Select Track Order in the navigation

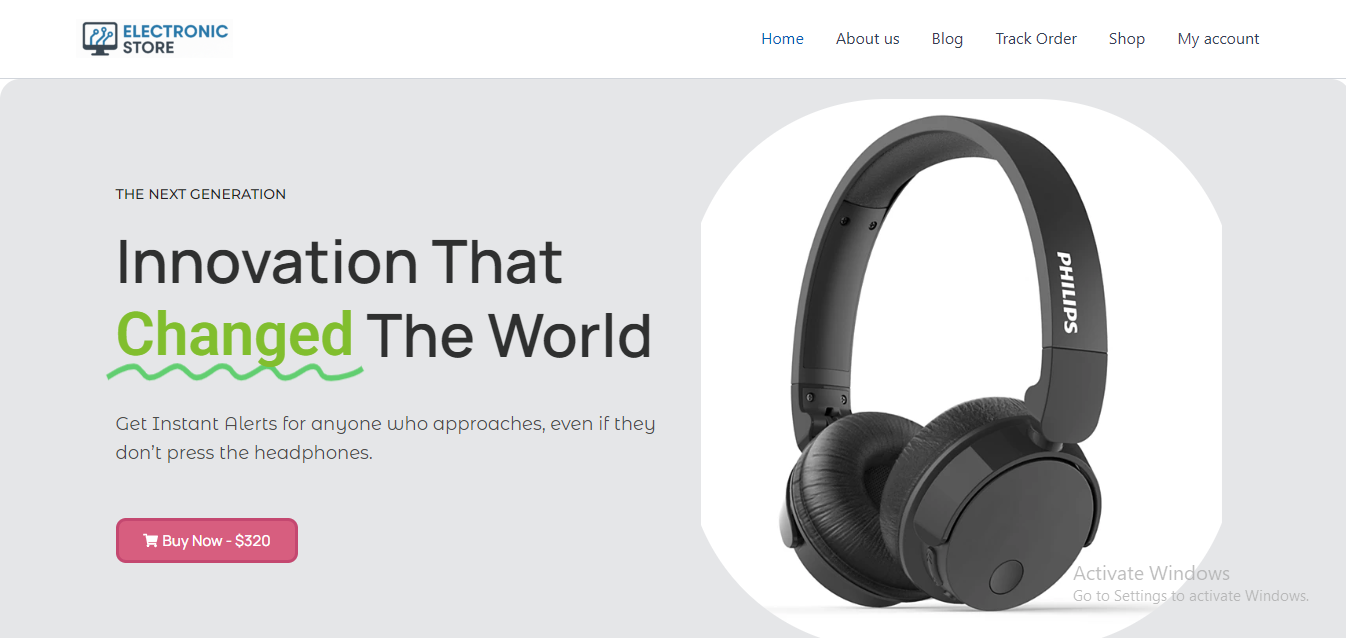(x=1036, y=39)
